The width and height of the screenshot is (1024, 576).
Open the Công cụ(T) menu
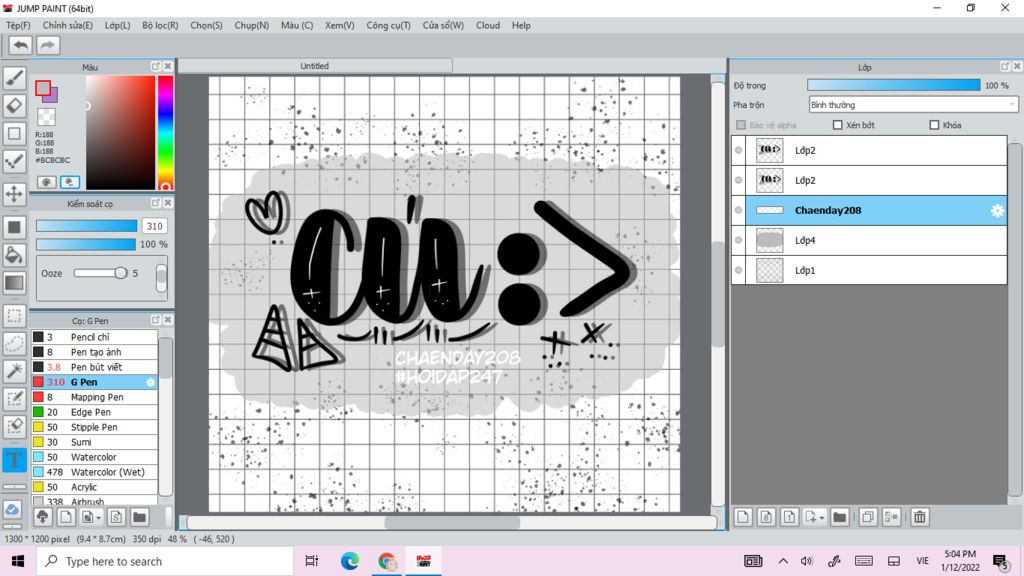pos(388,25)
